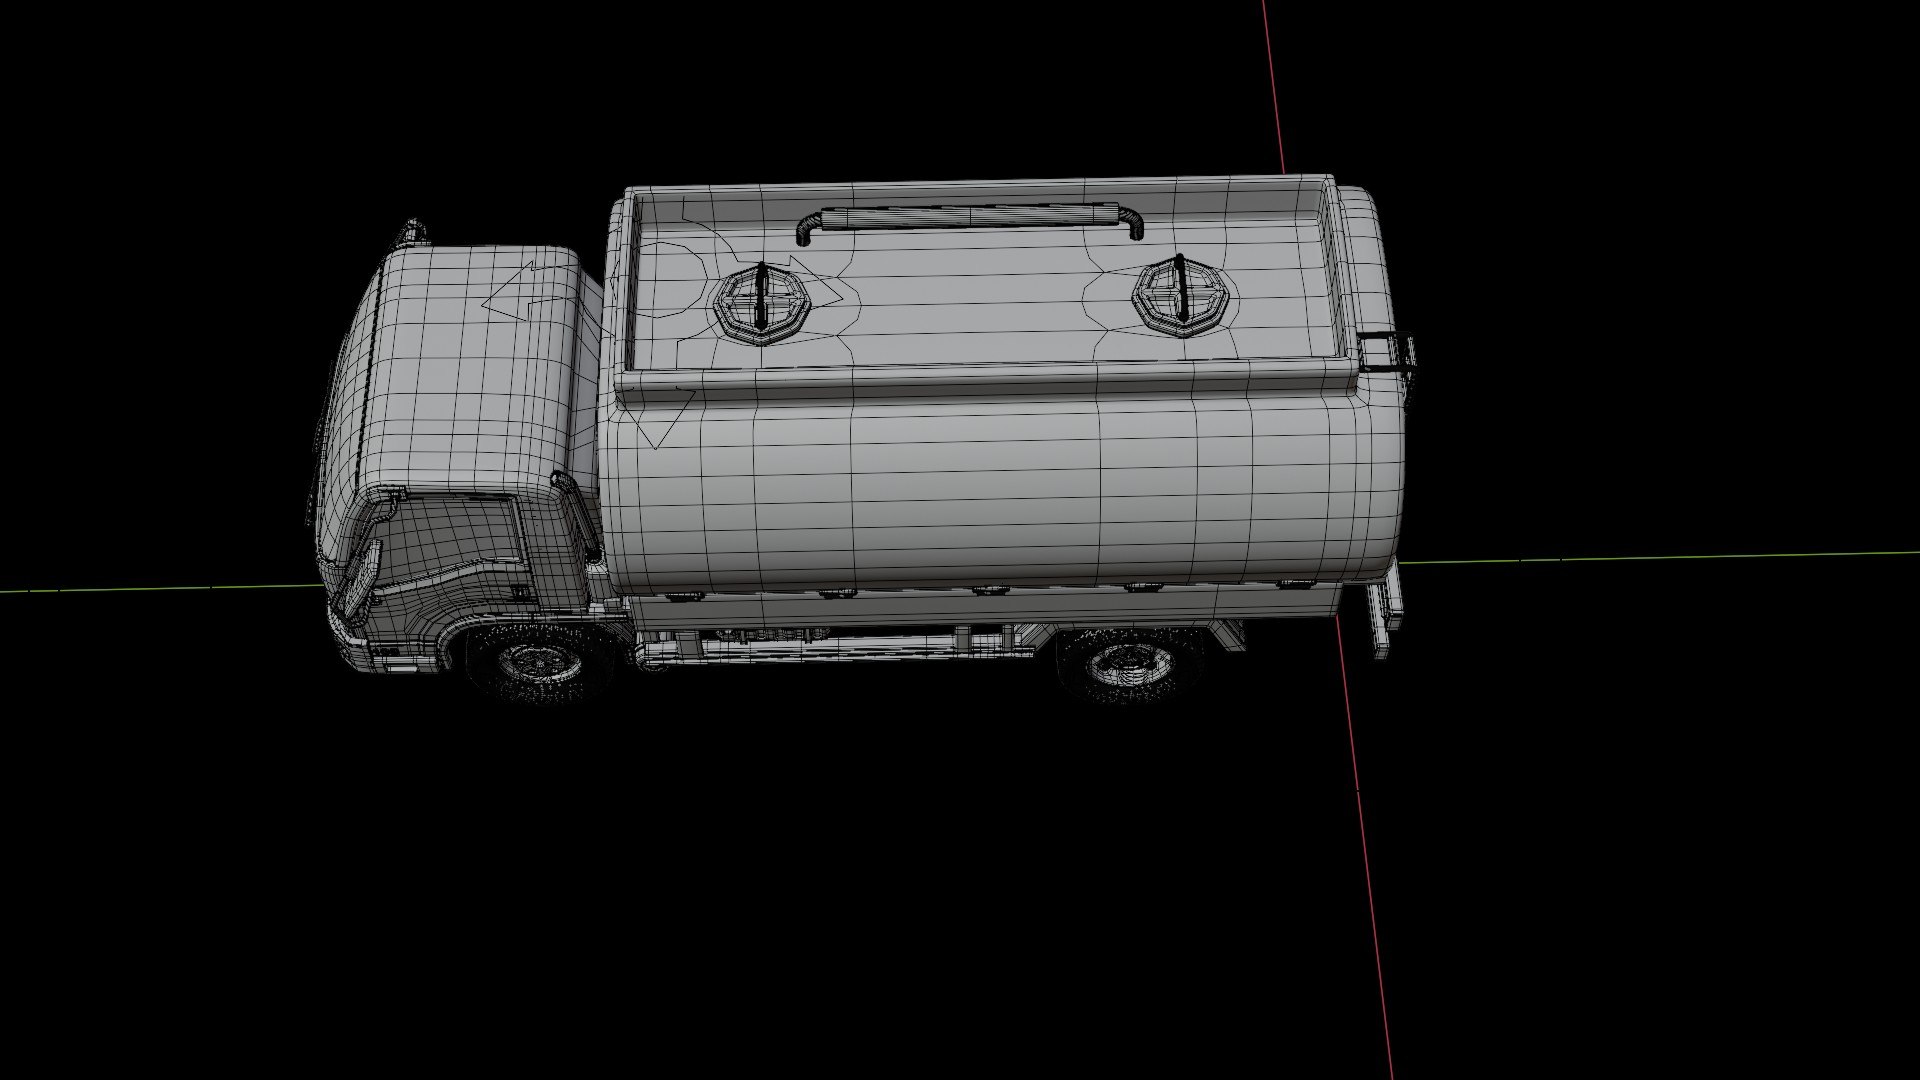Select the rear tank hatch cover
This screenshot has height=1080, width=1920.
pyautogui.click(x=1180, y=296)
